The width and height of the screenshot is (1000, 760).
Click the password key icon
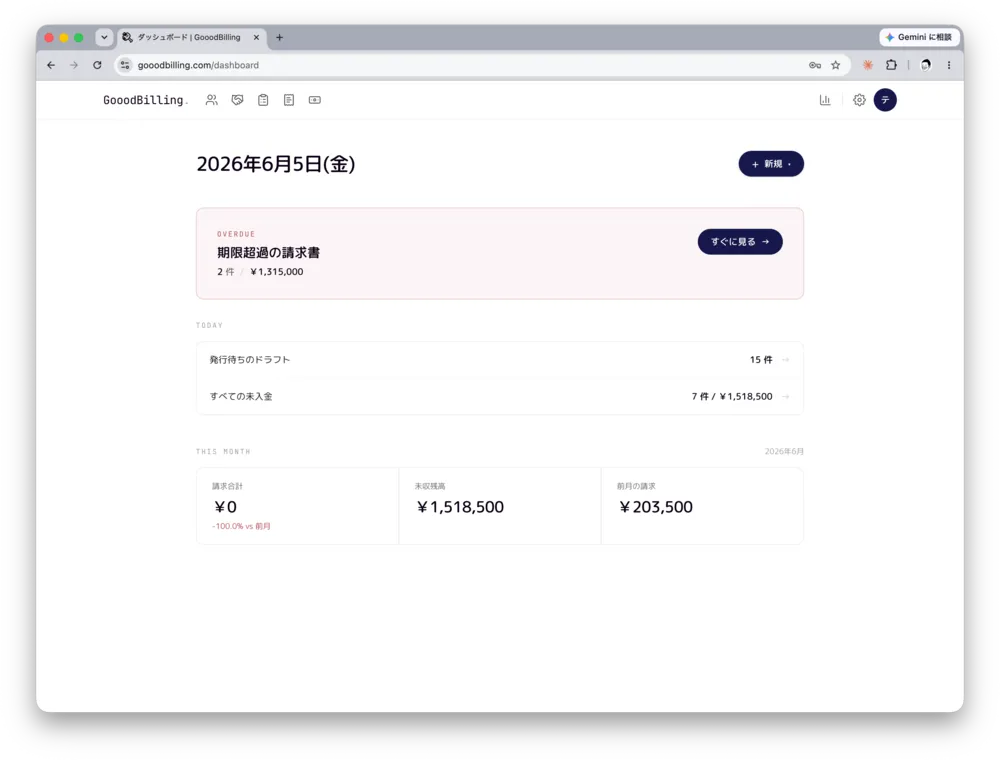pyautogui.click(x=815, y=65)
